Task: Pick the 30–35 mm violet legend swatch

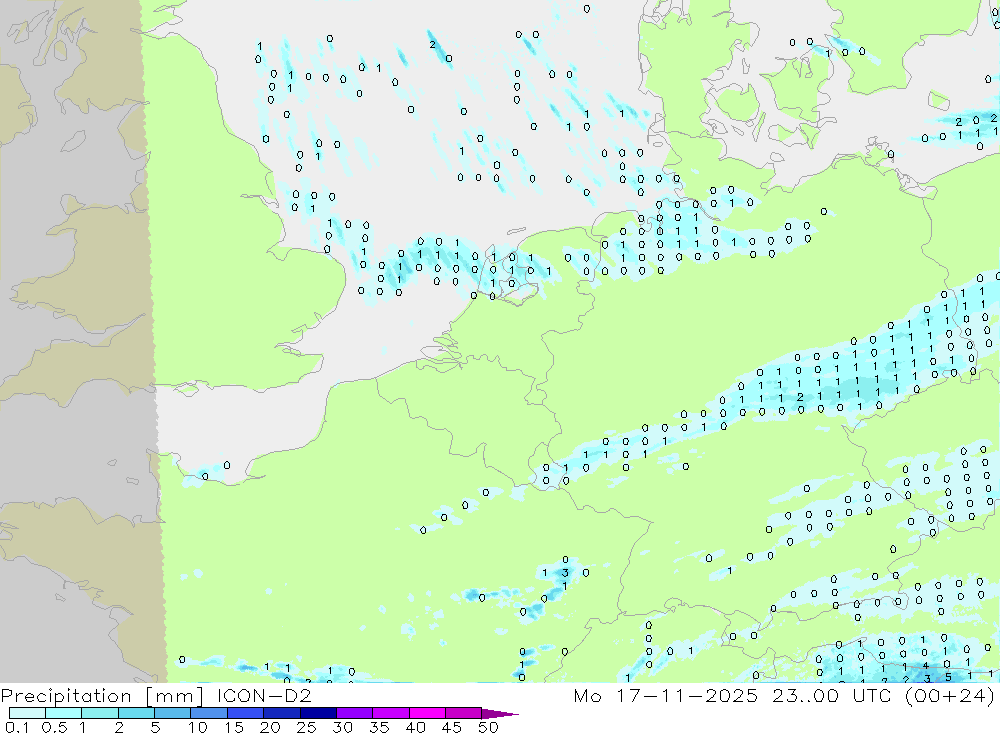Action: point(354,713)
